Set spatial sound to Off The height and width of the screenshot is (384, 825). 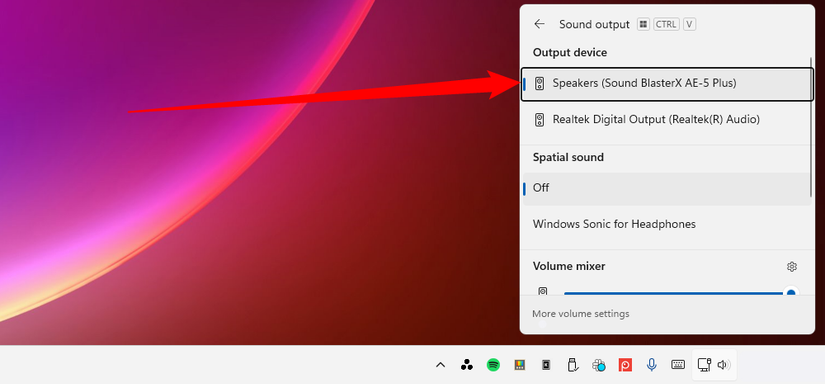667,188
